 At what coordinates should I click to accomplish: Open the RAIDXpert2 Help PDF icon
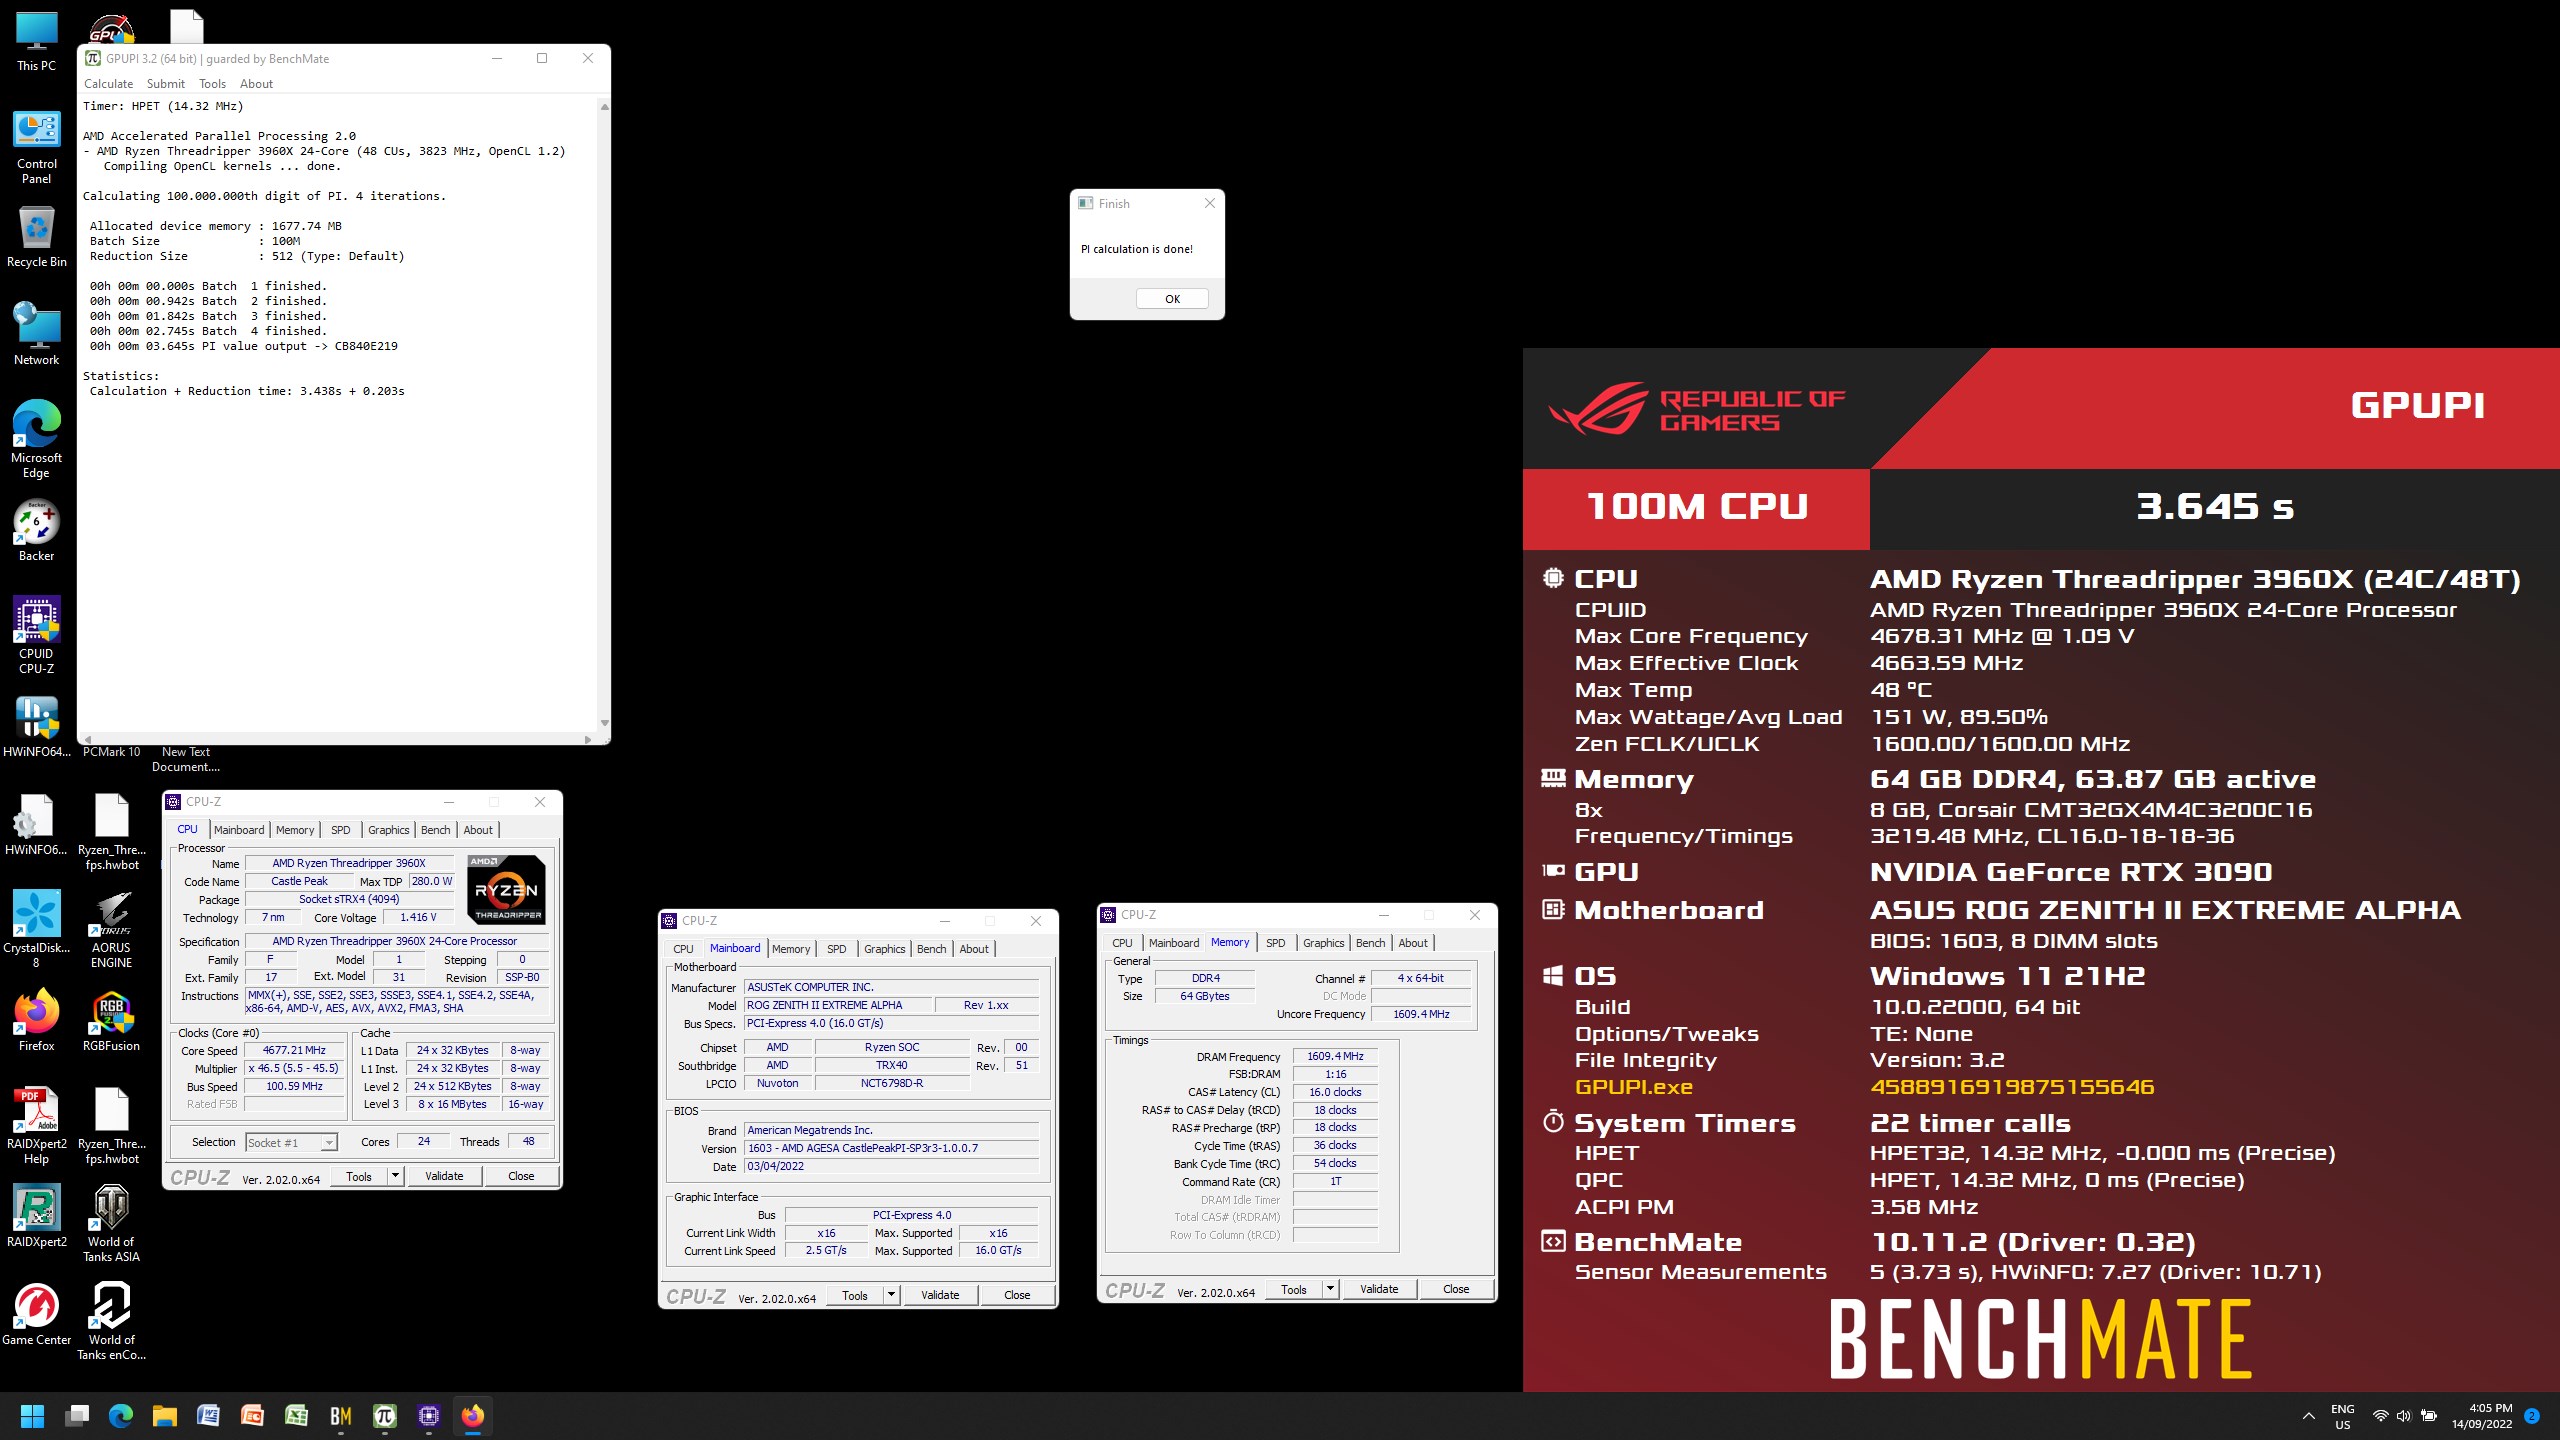coord(36,1126)
